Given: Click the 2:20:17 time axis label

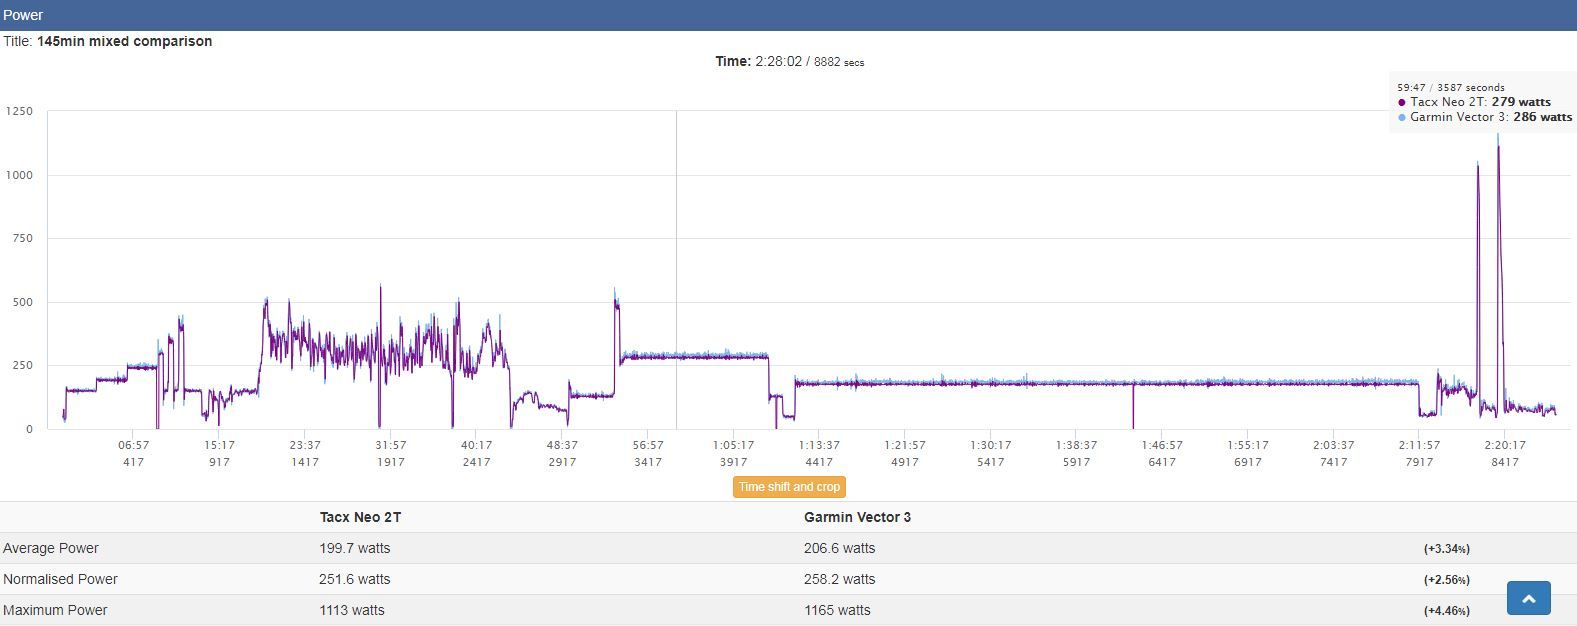Looking at the screenshot, I should pos(1504,445).
